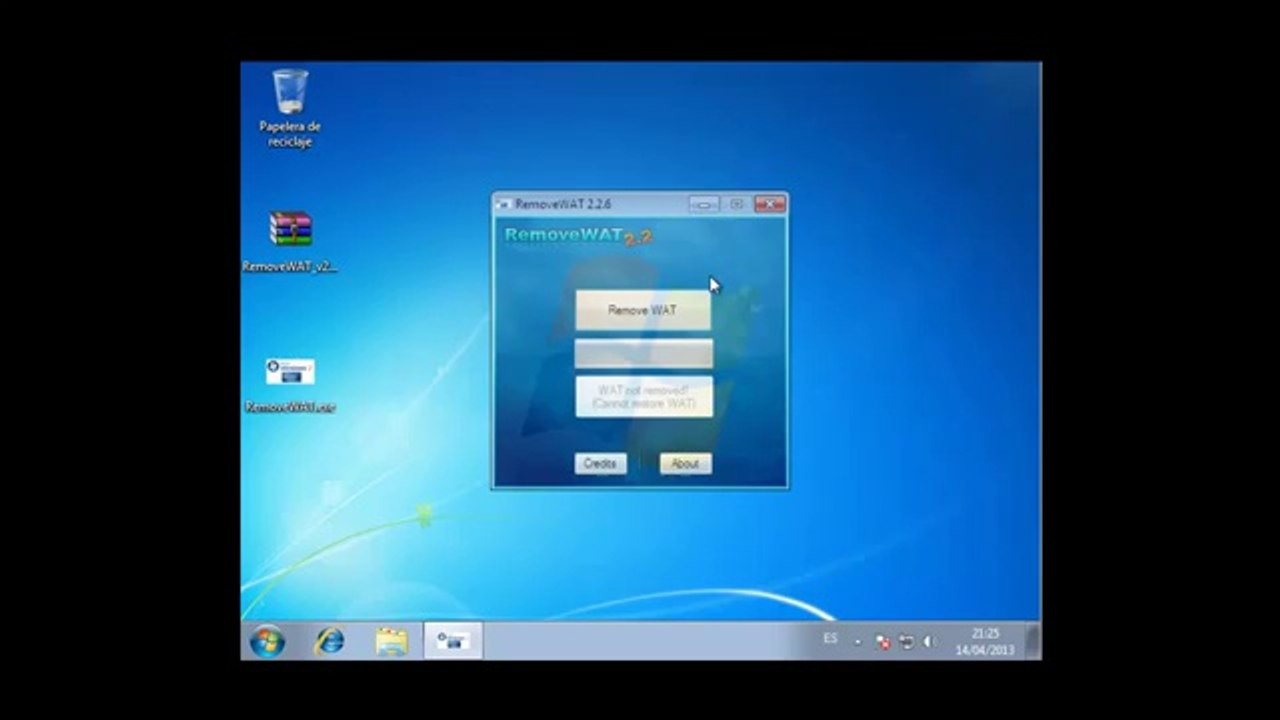
Task: Select the RemoveWAT WinRAR archive icon
Action: (290, 241)
